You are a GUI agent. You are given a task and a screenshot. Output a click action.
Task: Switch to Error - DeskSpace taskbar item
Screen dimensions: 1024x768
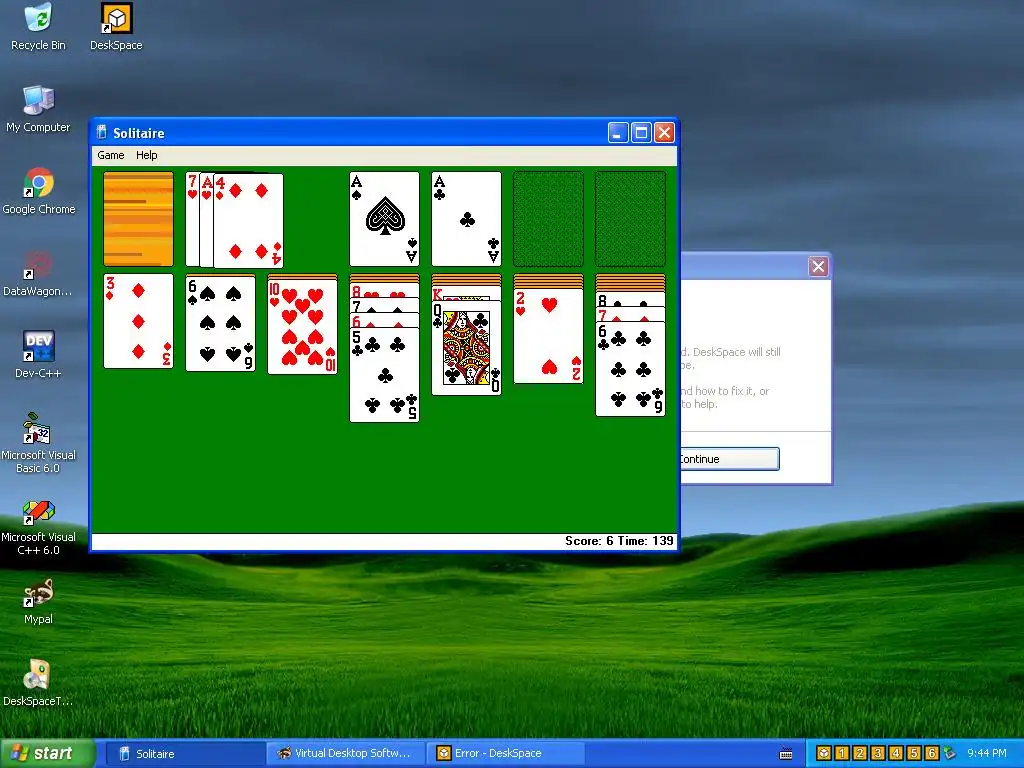pyautogui.click(x=505, y=754)
